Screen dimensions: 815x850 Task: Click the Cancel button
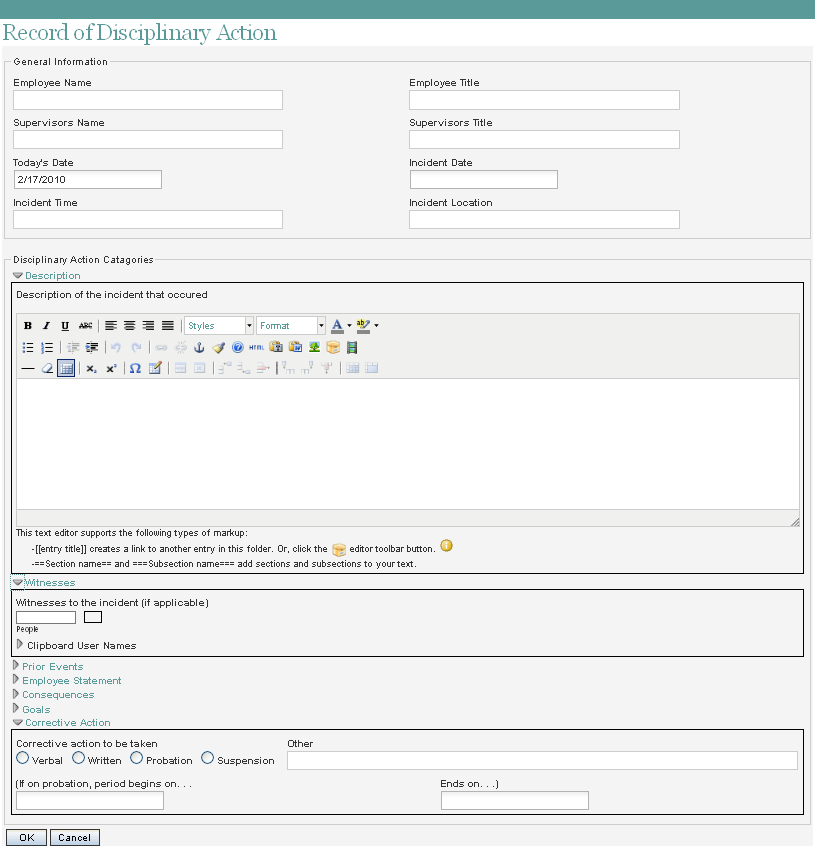point(75,838)
